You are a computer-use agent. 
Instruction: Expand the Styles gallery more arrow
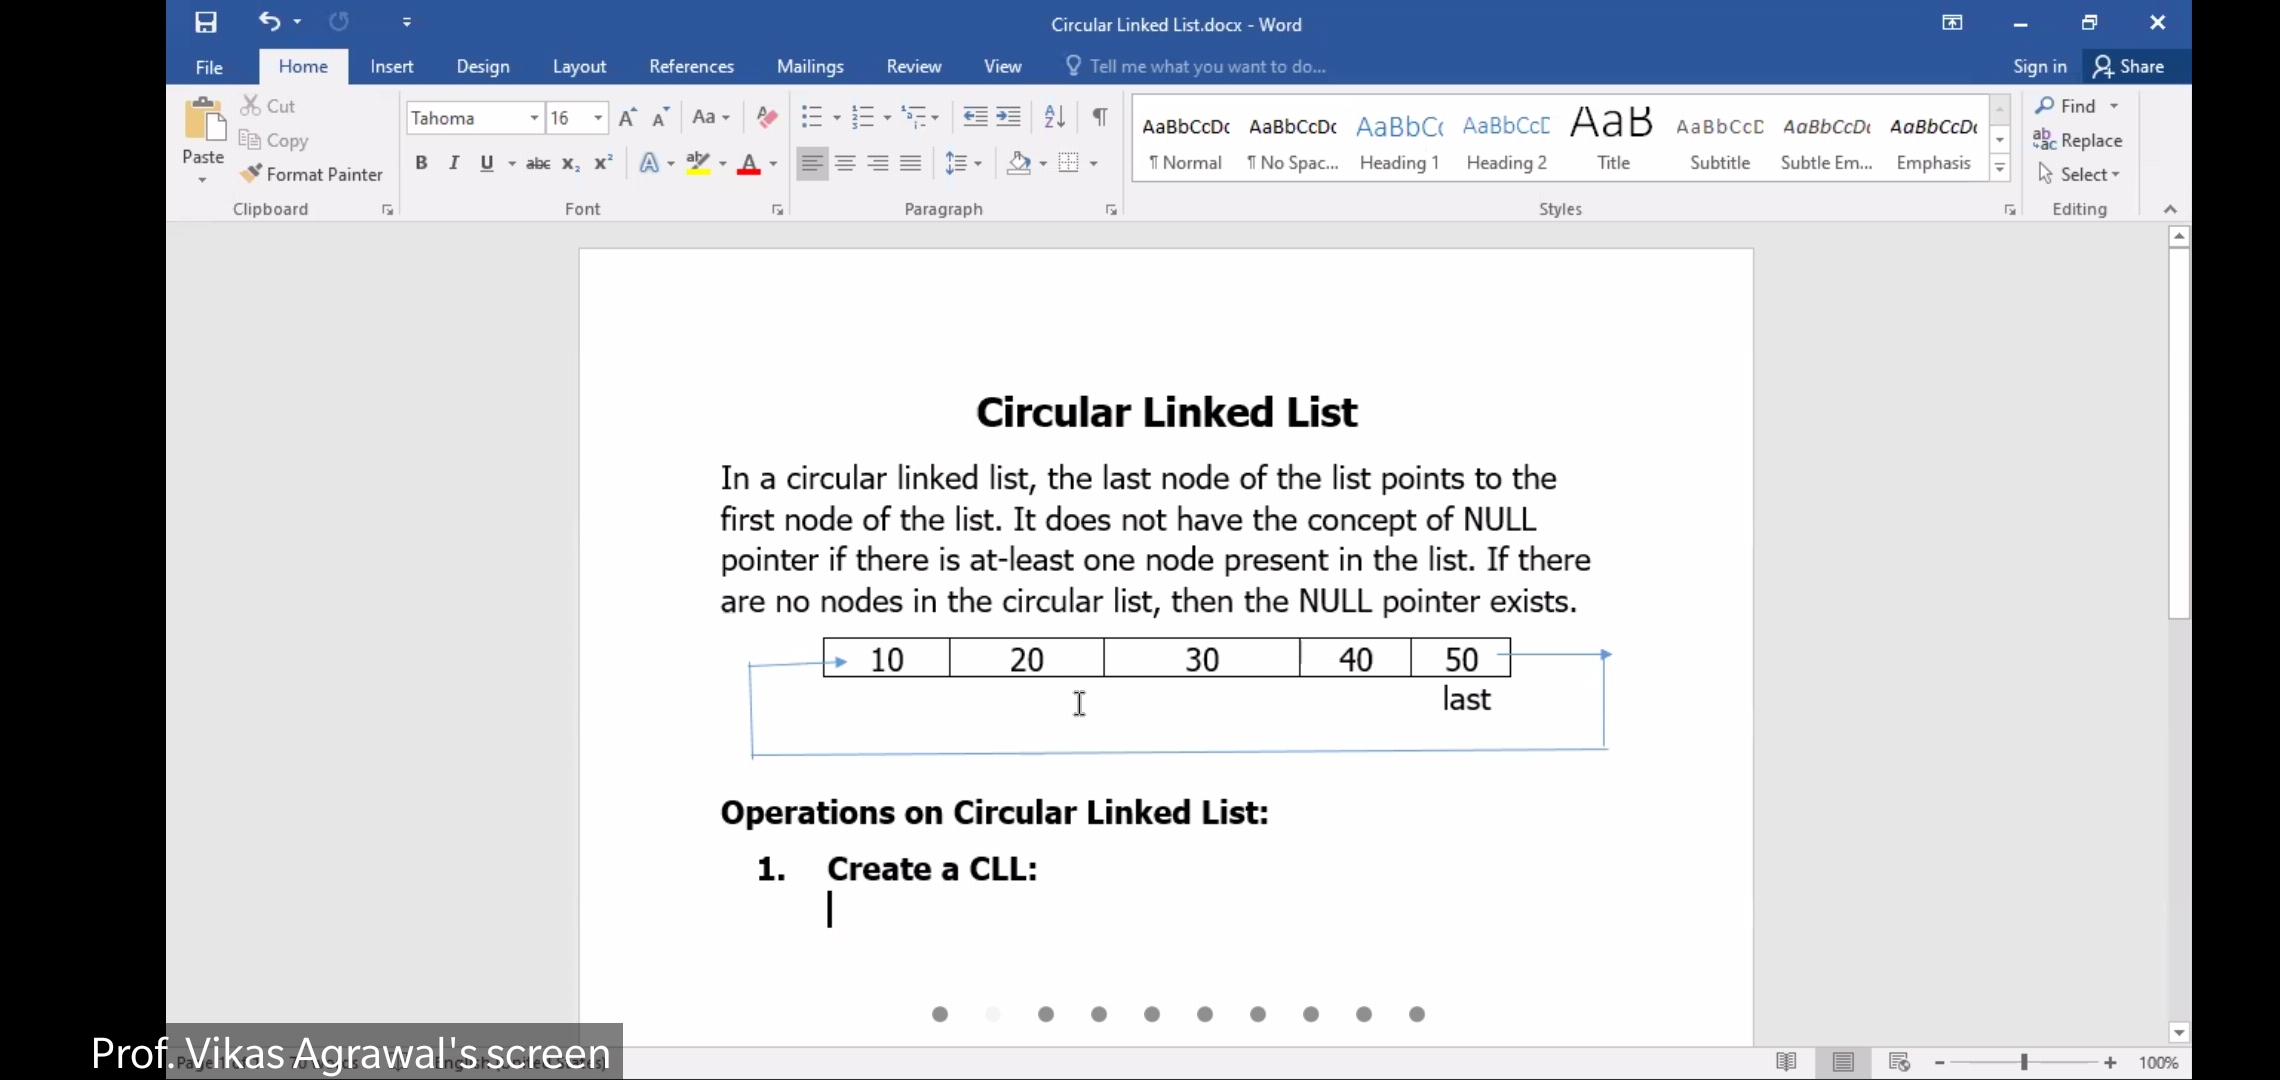[2000, 168]
